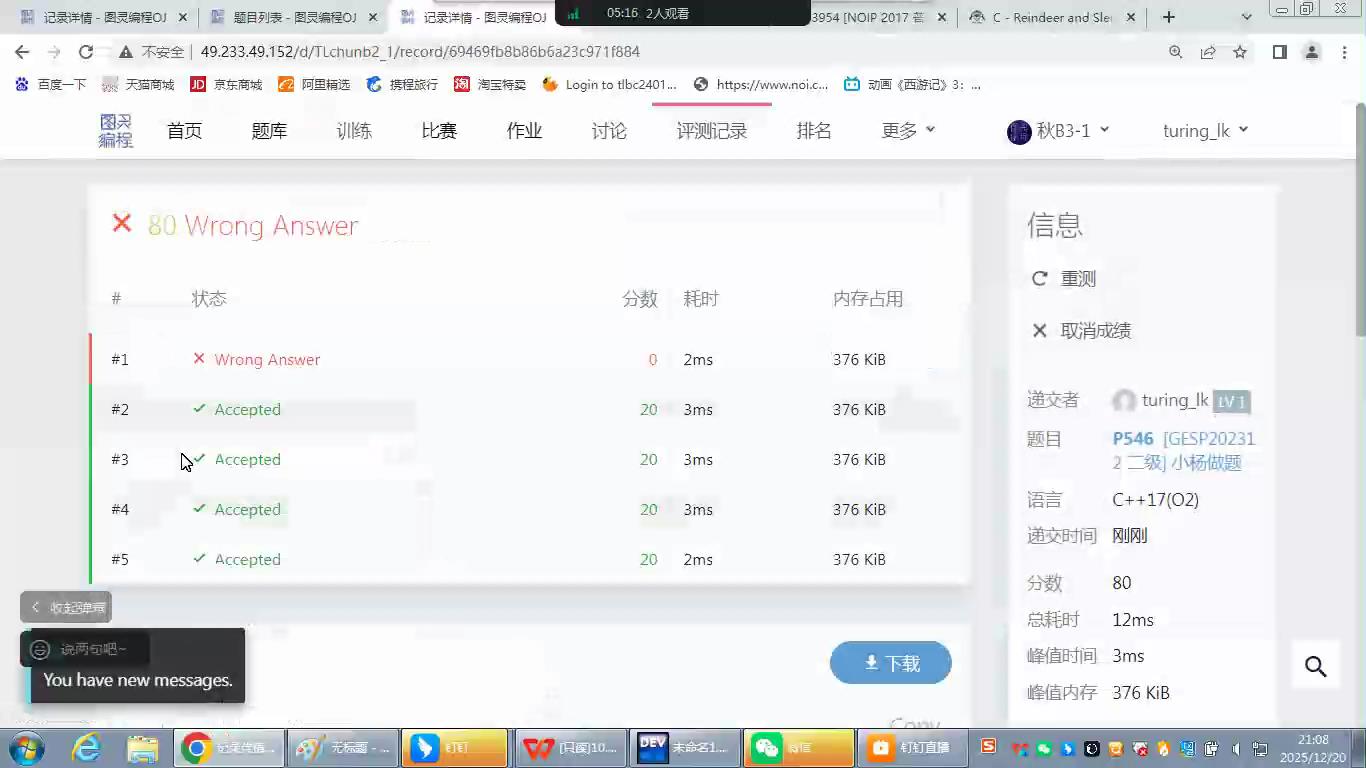Go to the 题库 navigation item
1366x768 pixels.
pos(269,131)
